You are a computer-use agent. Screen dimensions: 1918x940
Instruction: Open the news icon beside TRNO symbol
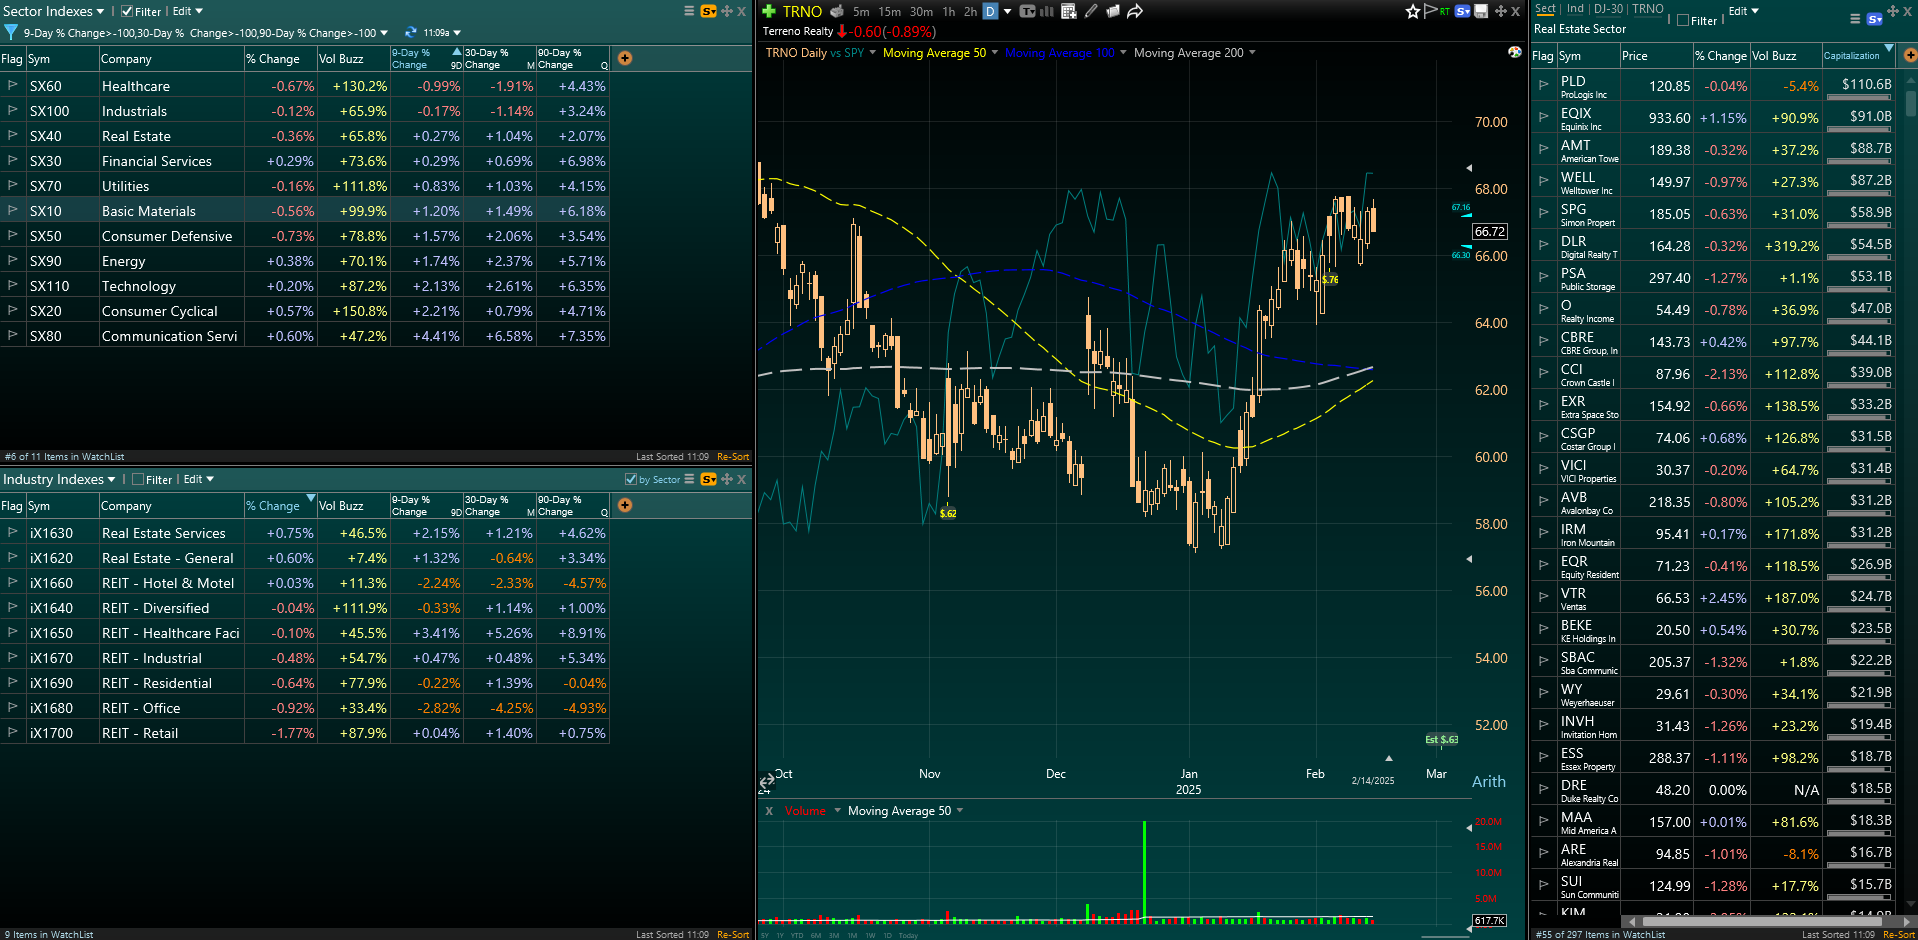pyautogui.click(x=837, y=11)
